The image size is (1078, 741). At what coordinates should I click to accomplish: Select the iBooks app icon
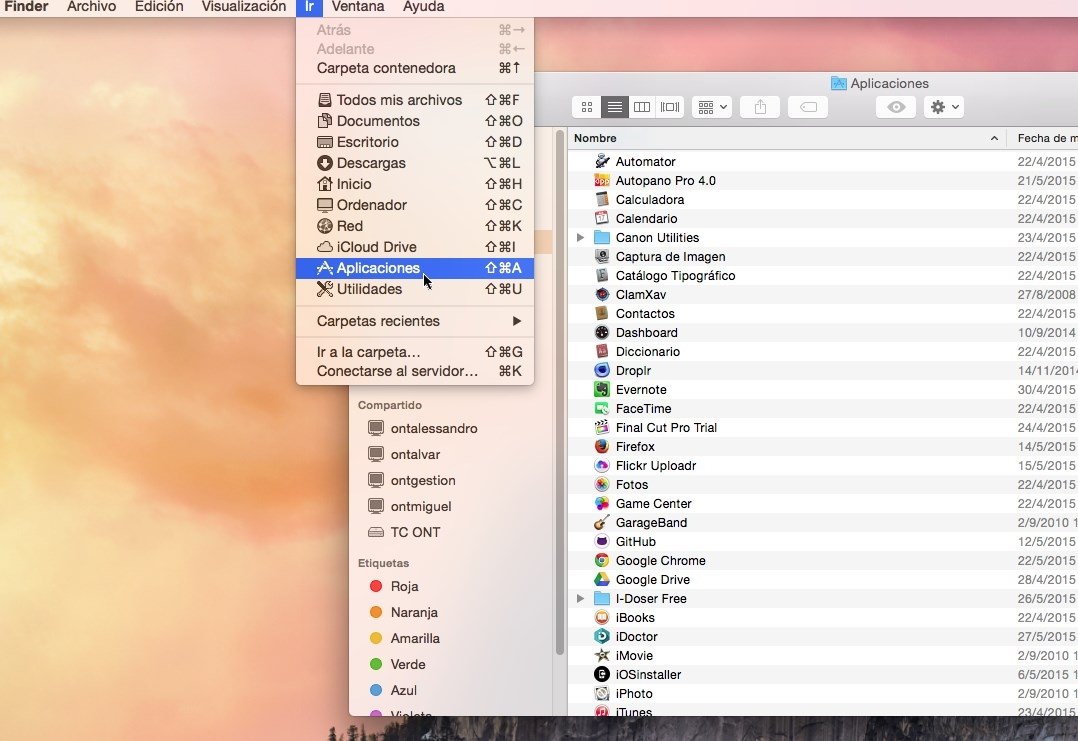point(602,617)
